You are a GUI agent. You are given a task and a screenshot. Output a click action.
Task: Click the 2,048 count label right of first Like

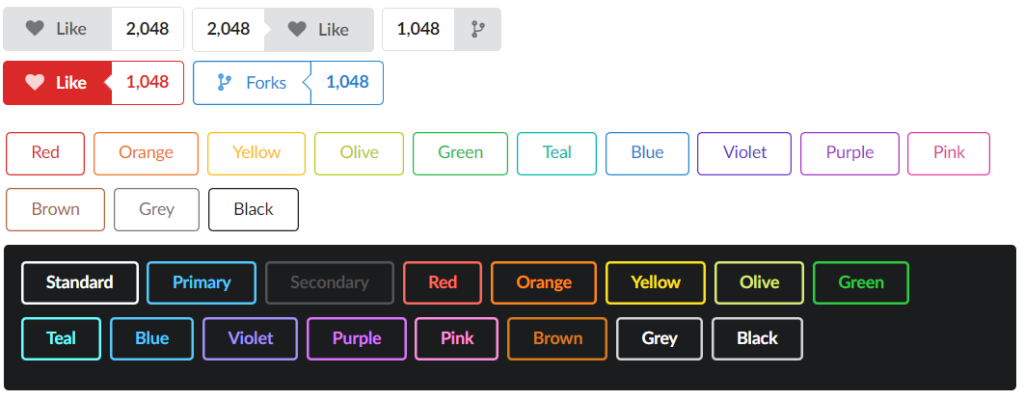[x=147, y=29]
